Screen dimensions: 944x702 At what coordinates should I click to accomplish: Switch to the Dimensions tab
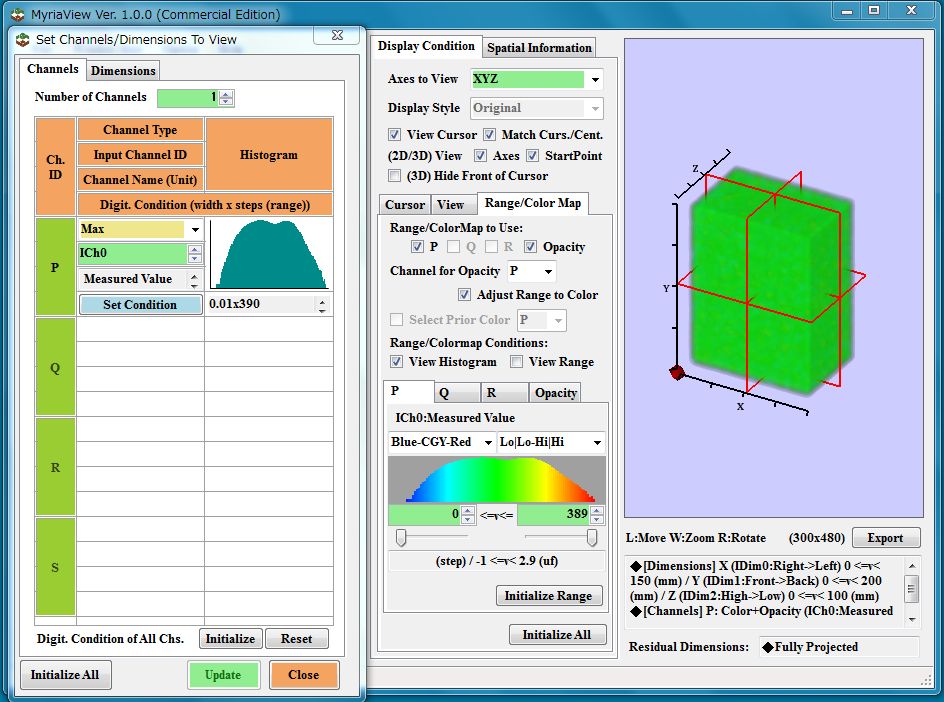[123, 70]
